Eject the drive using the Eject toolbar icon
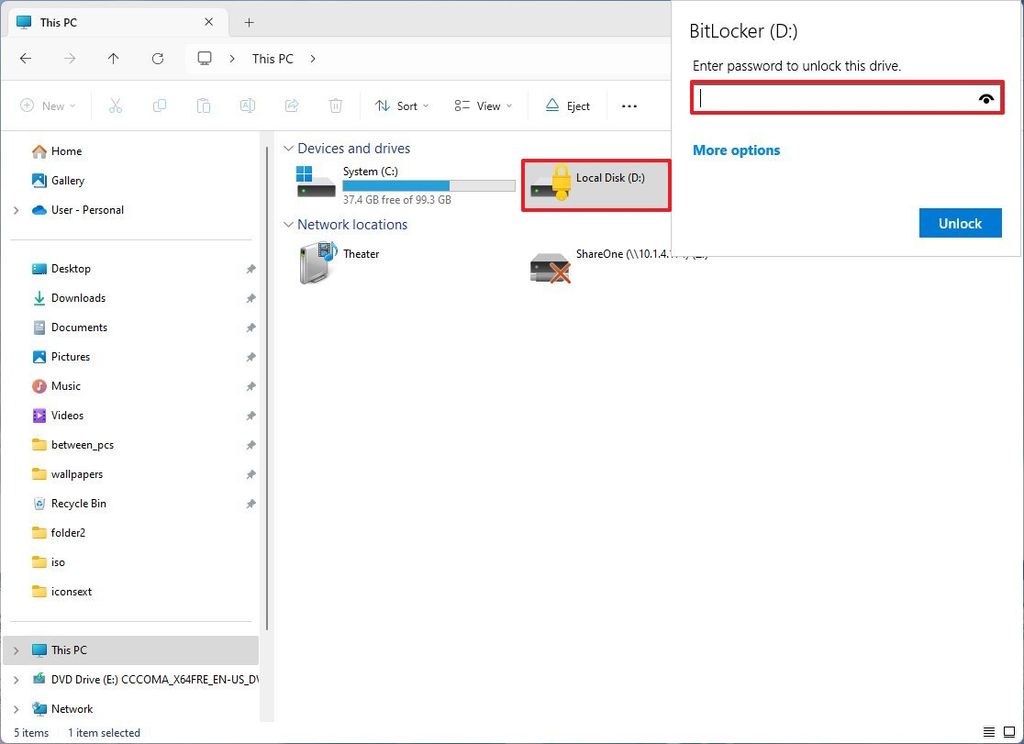The image size is (1024, 744). click(x=567, y=105)
